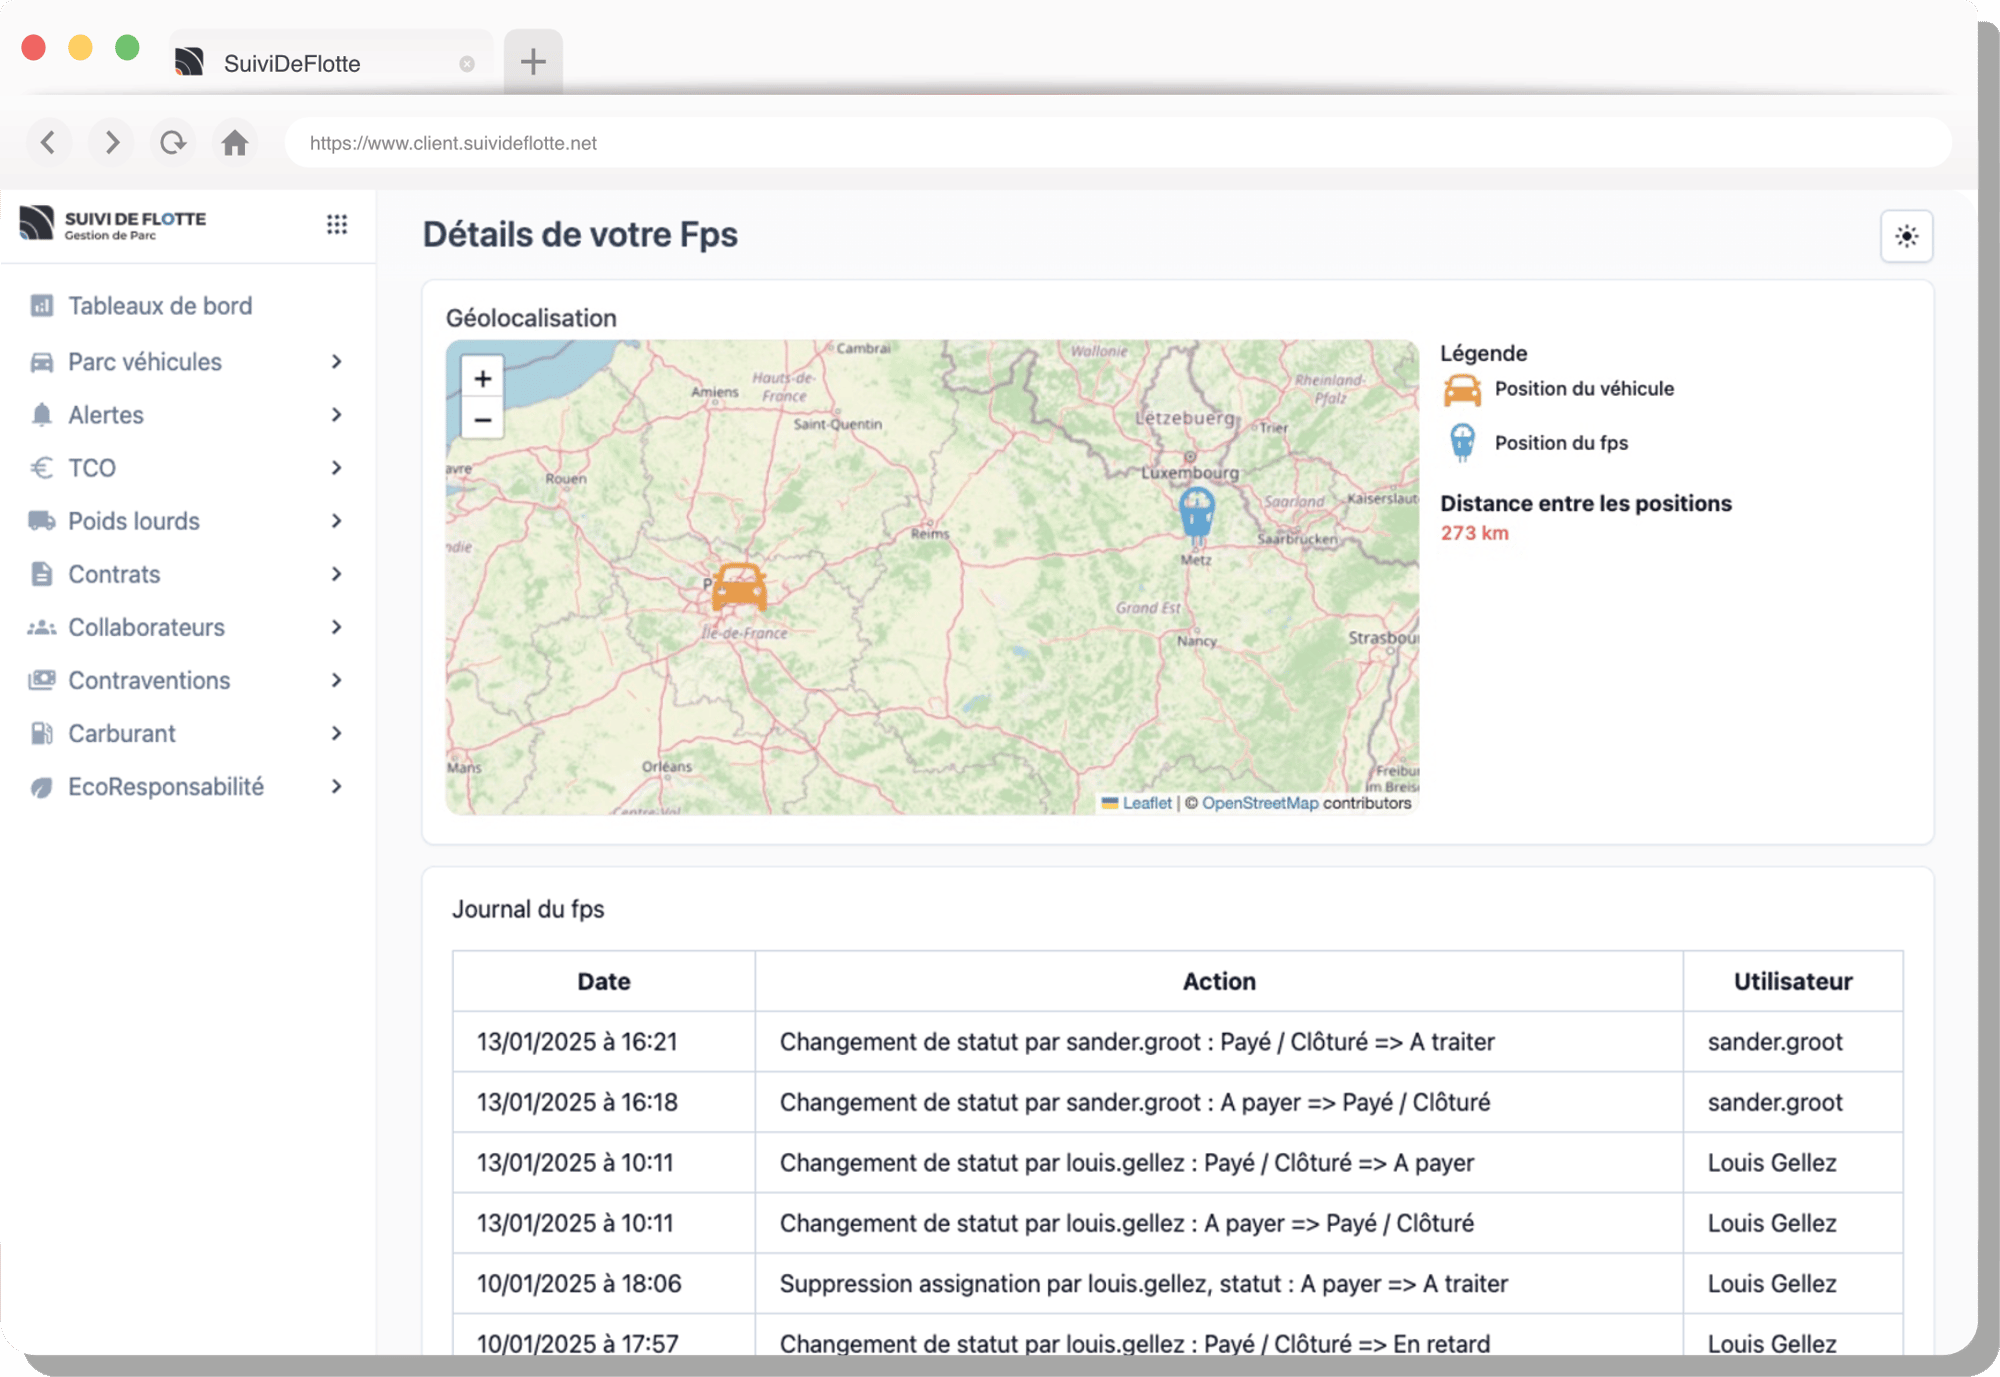Click the 273 km distance value
The width and height of the screenshot is (2000, 1377).
1474,533
